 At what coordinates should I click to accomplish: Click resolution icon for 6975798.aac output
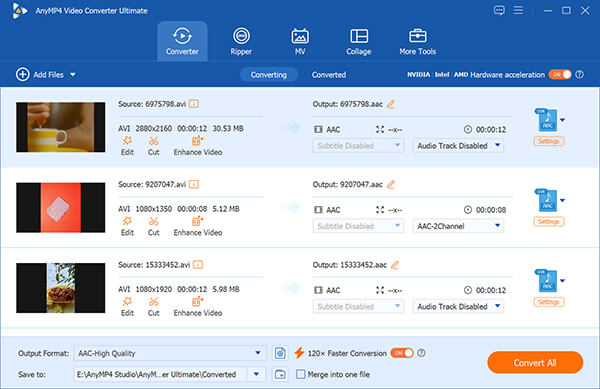pos(380,130)
